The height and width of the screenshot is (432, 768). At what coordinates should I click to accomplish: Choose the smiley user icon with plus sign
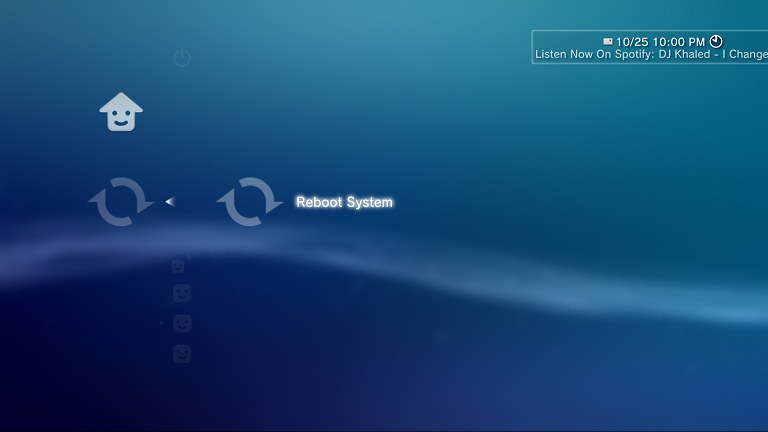point(179,265)
